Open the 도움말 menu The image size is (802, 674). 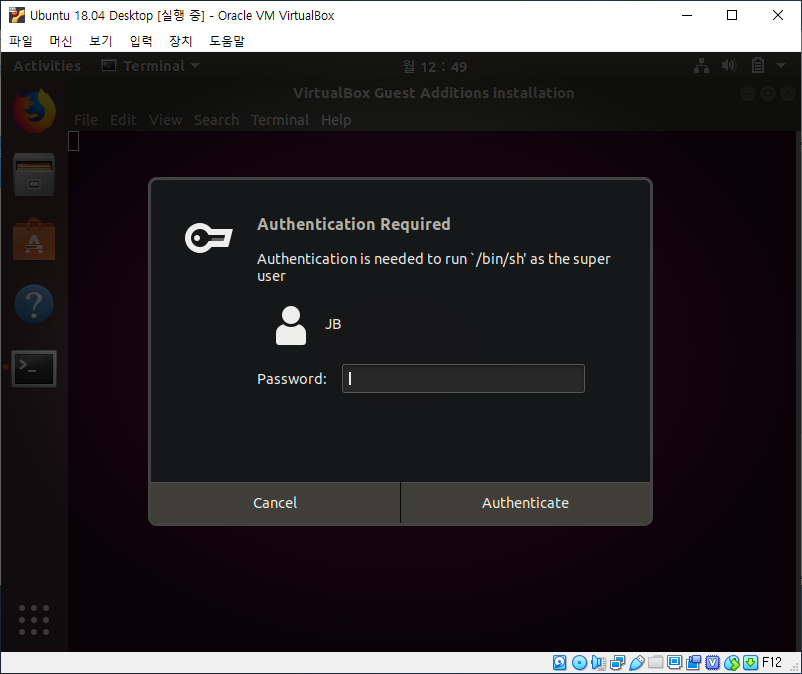pyautogui.click(x=227, y=41)
